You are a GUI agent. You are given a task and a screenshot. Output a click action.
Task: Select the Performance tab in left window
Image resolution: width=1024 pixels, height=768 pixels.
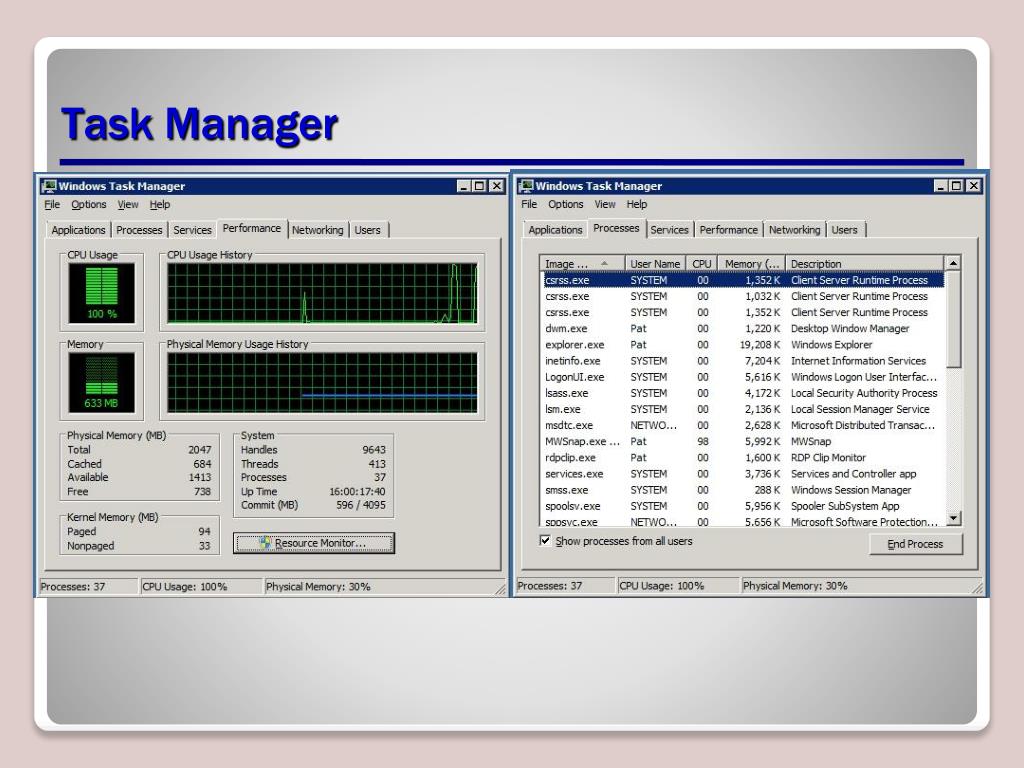(x=252, y=229)
